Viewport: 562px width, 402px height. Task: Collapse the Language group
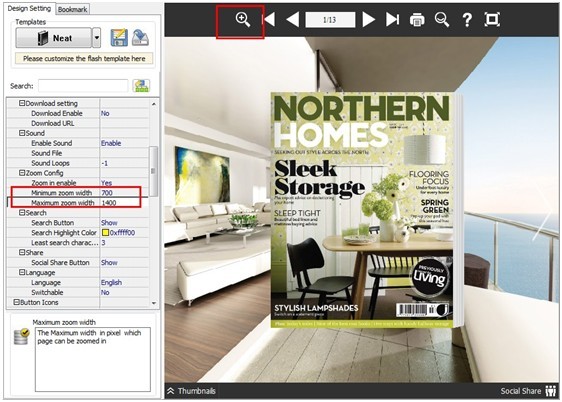(22, 272)
